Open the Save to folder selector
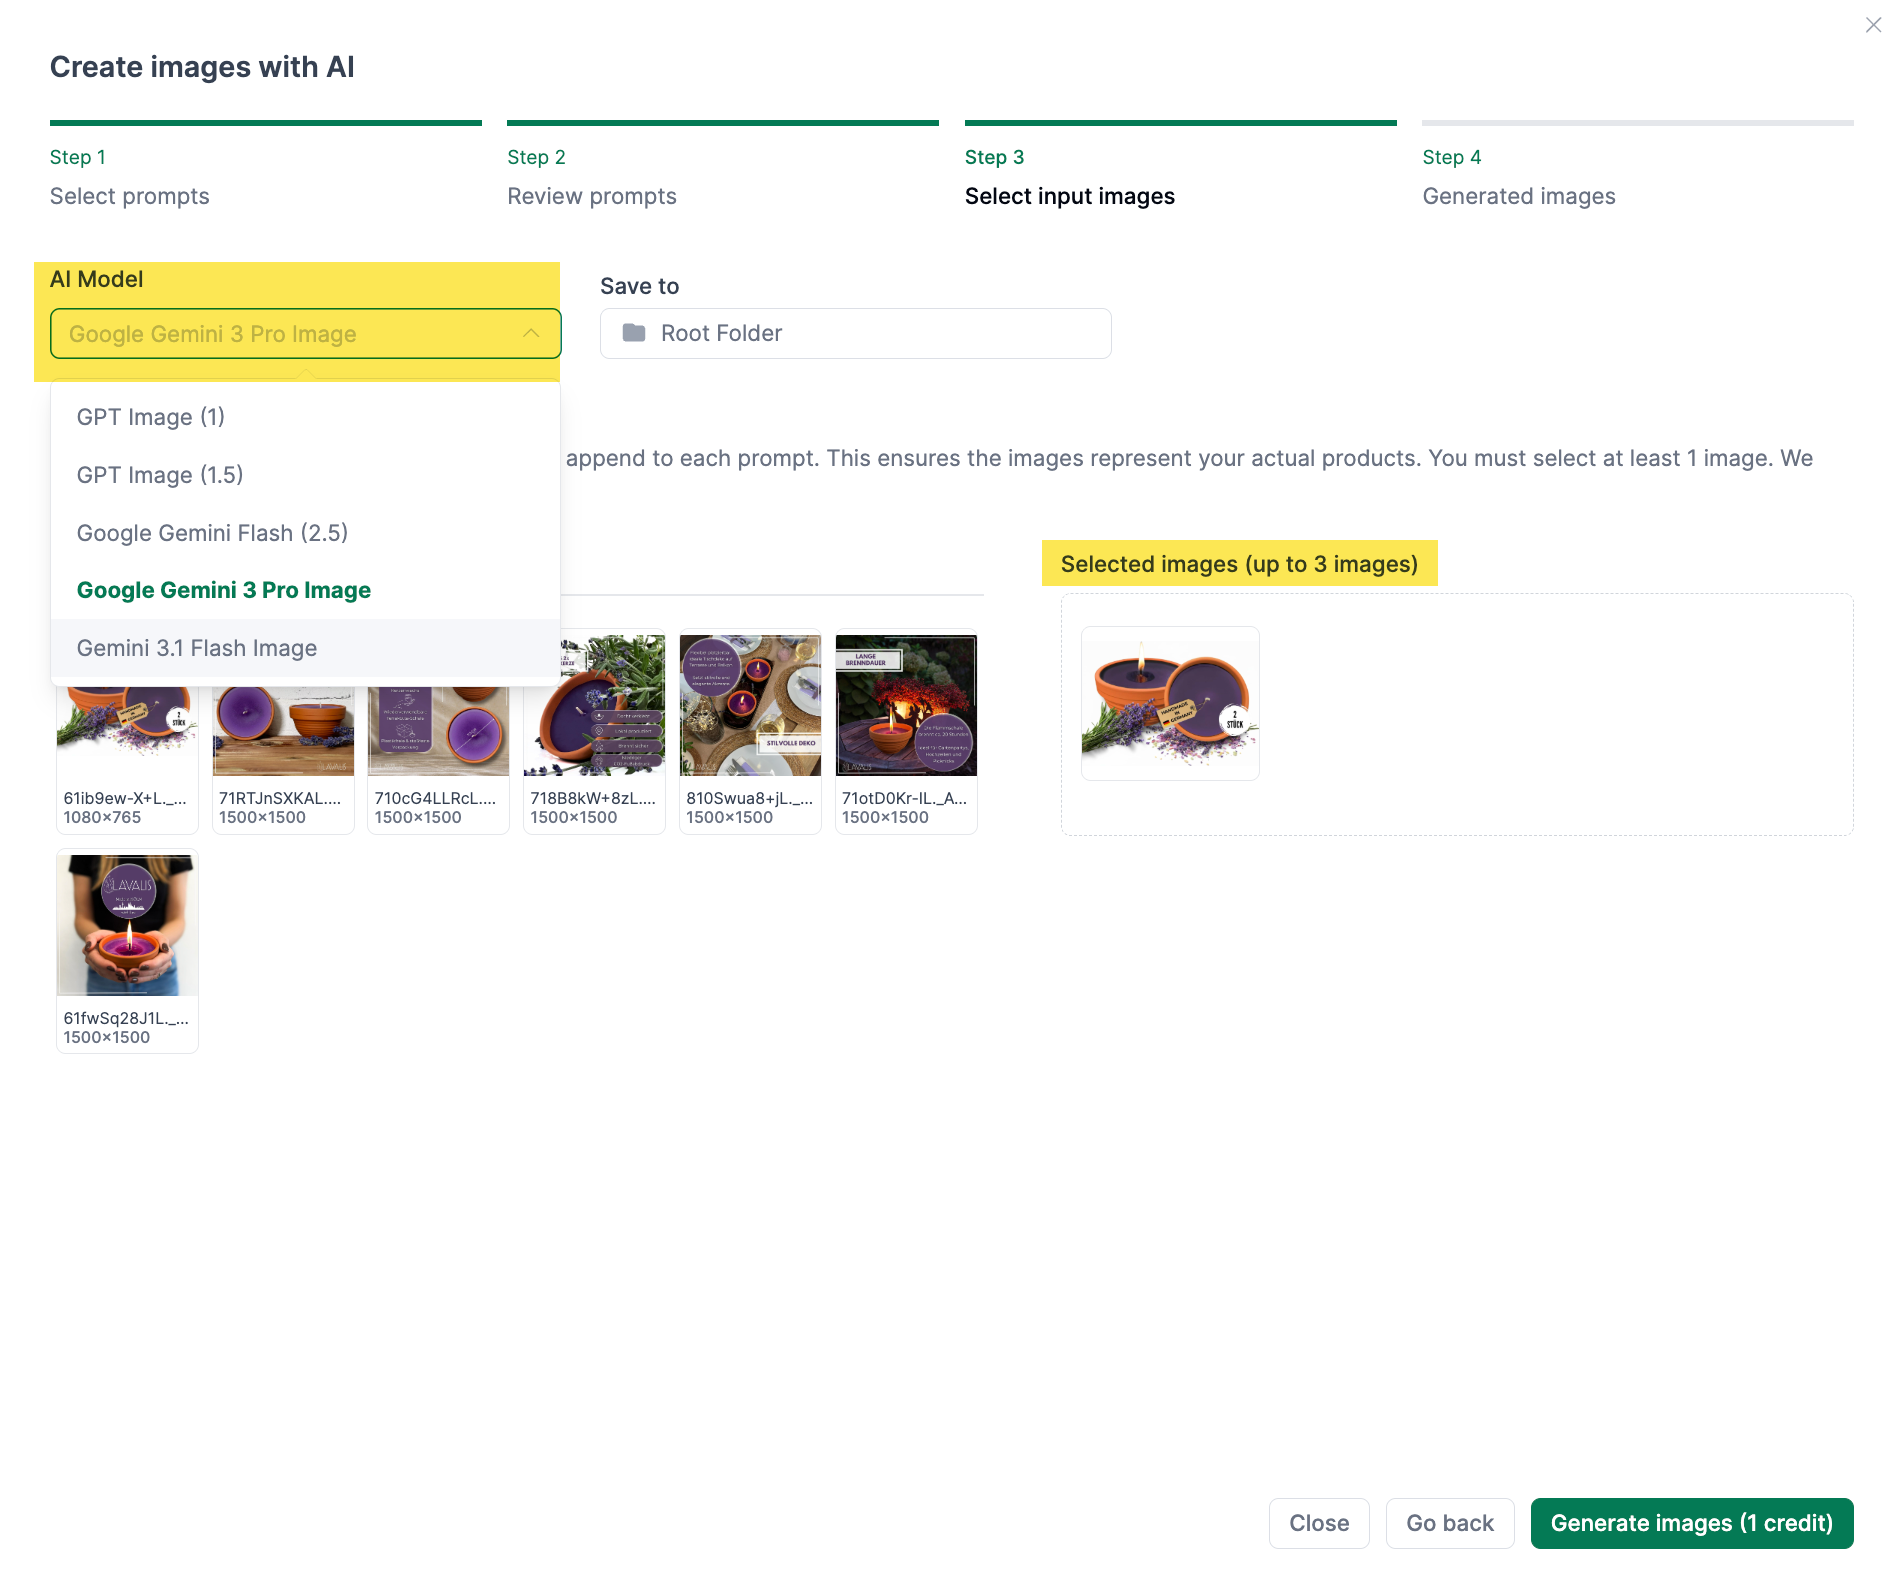This screenshot has height=1570, width=1898. (855, 333)
